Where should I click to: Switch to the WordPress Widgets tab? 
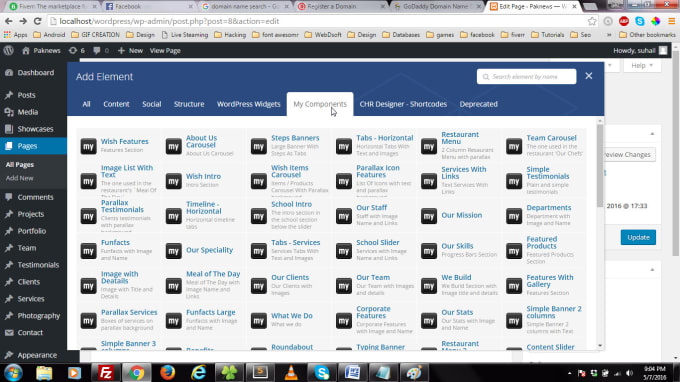pyautogui.click(x=248, y=104)
